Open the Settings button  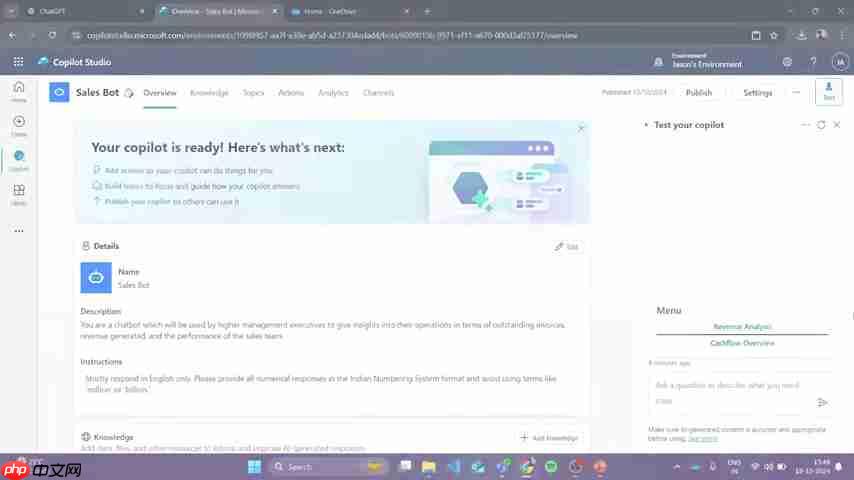(758, 93)
